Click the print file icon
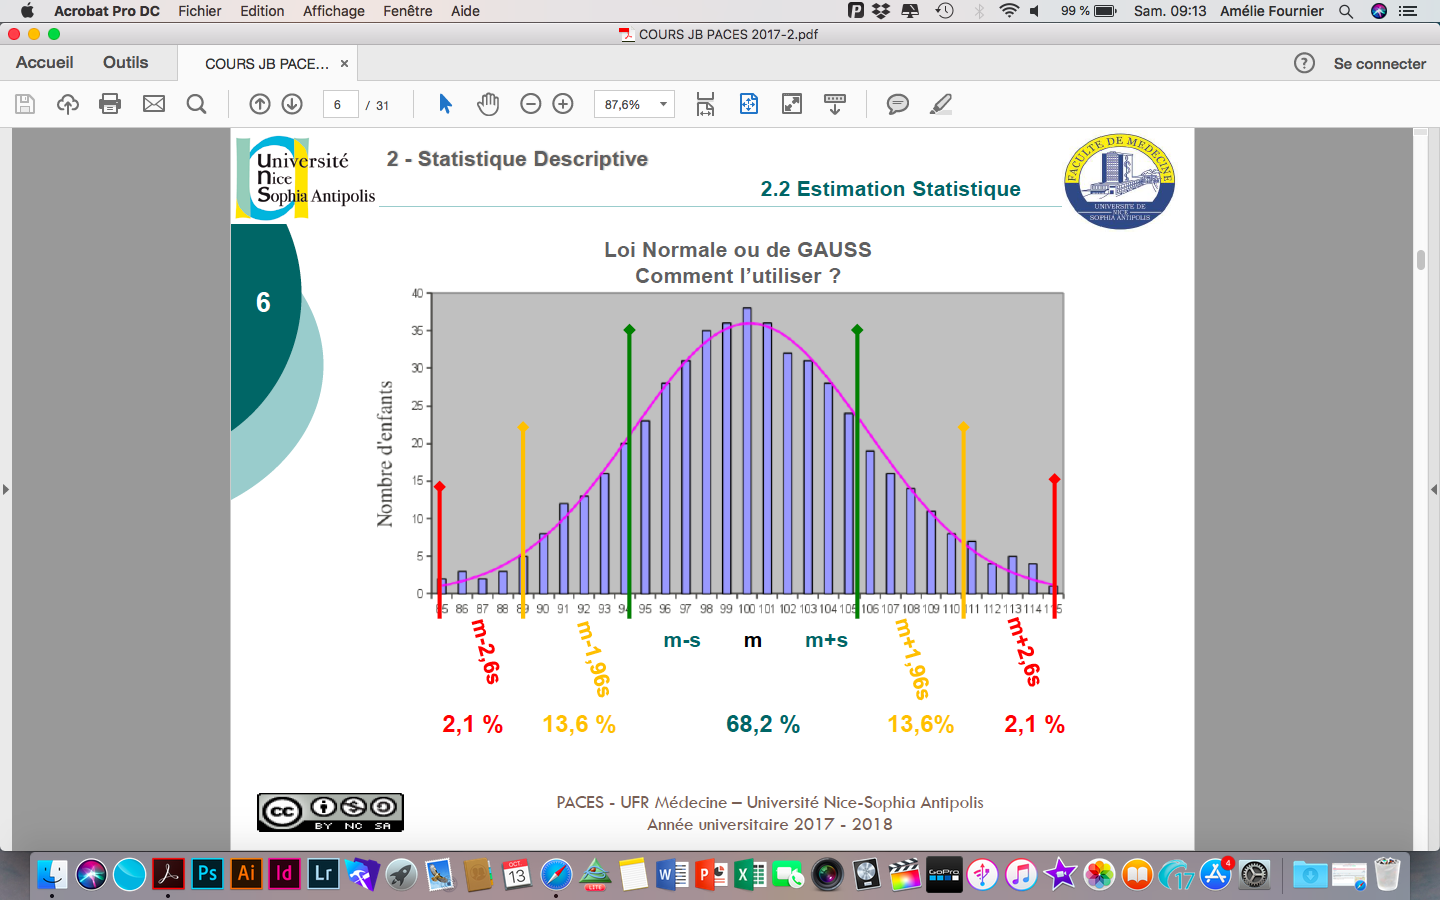 (110, 104)
